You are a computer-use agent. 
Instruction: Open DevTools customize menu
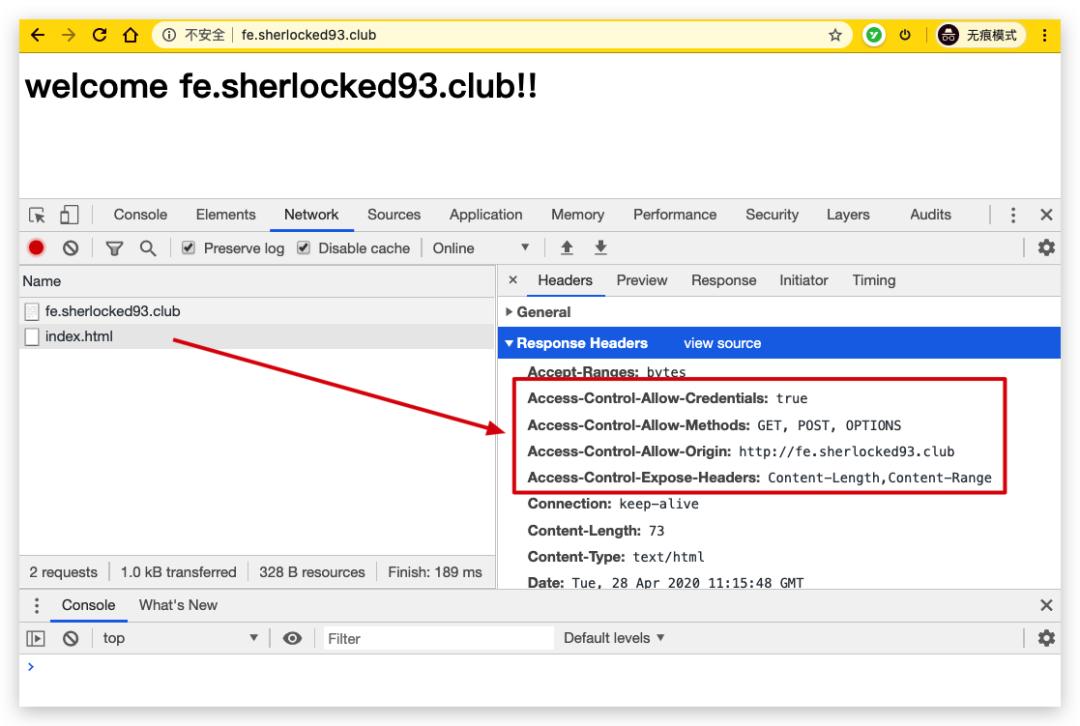1012,215
